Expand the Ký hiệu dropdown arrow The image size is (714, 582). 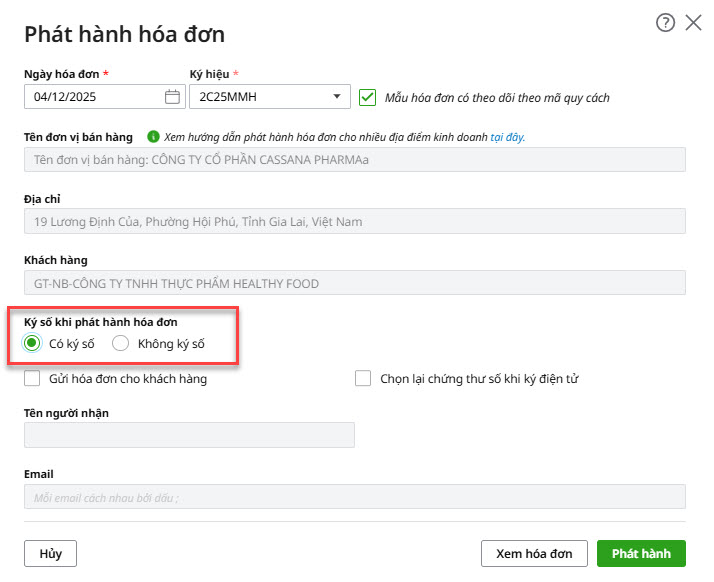tap(336, 97)
